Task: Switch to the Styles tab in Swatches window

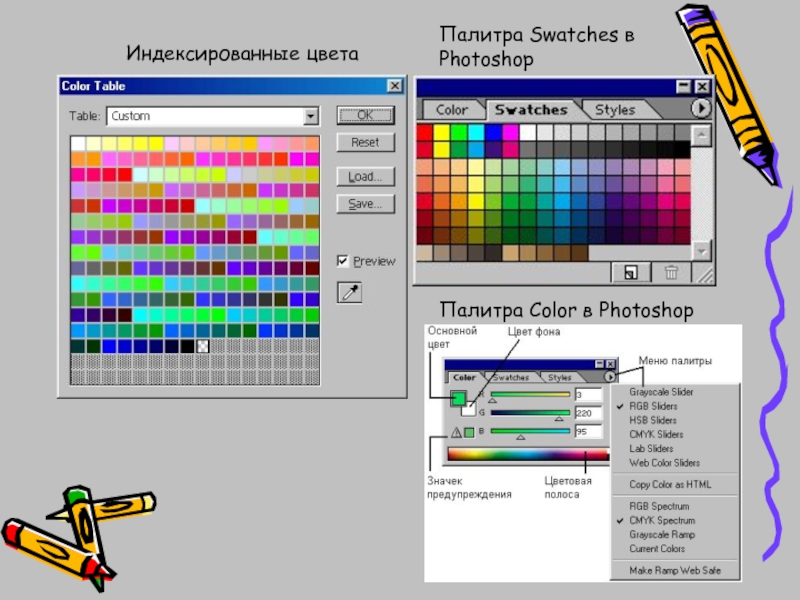Action: (x=615, y=110)
